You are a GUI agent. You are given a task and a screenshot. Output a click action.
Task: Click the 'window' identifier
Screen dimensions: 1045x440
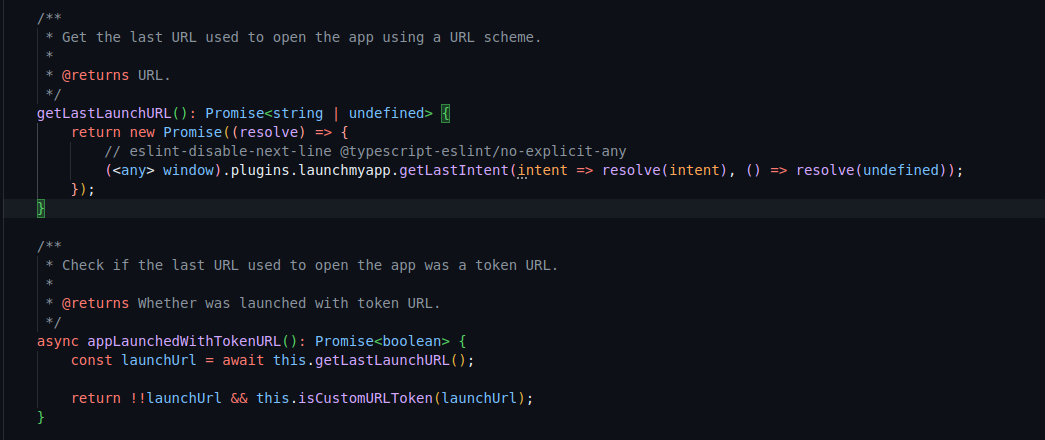(x=189, y=170)
